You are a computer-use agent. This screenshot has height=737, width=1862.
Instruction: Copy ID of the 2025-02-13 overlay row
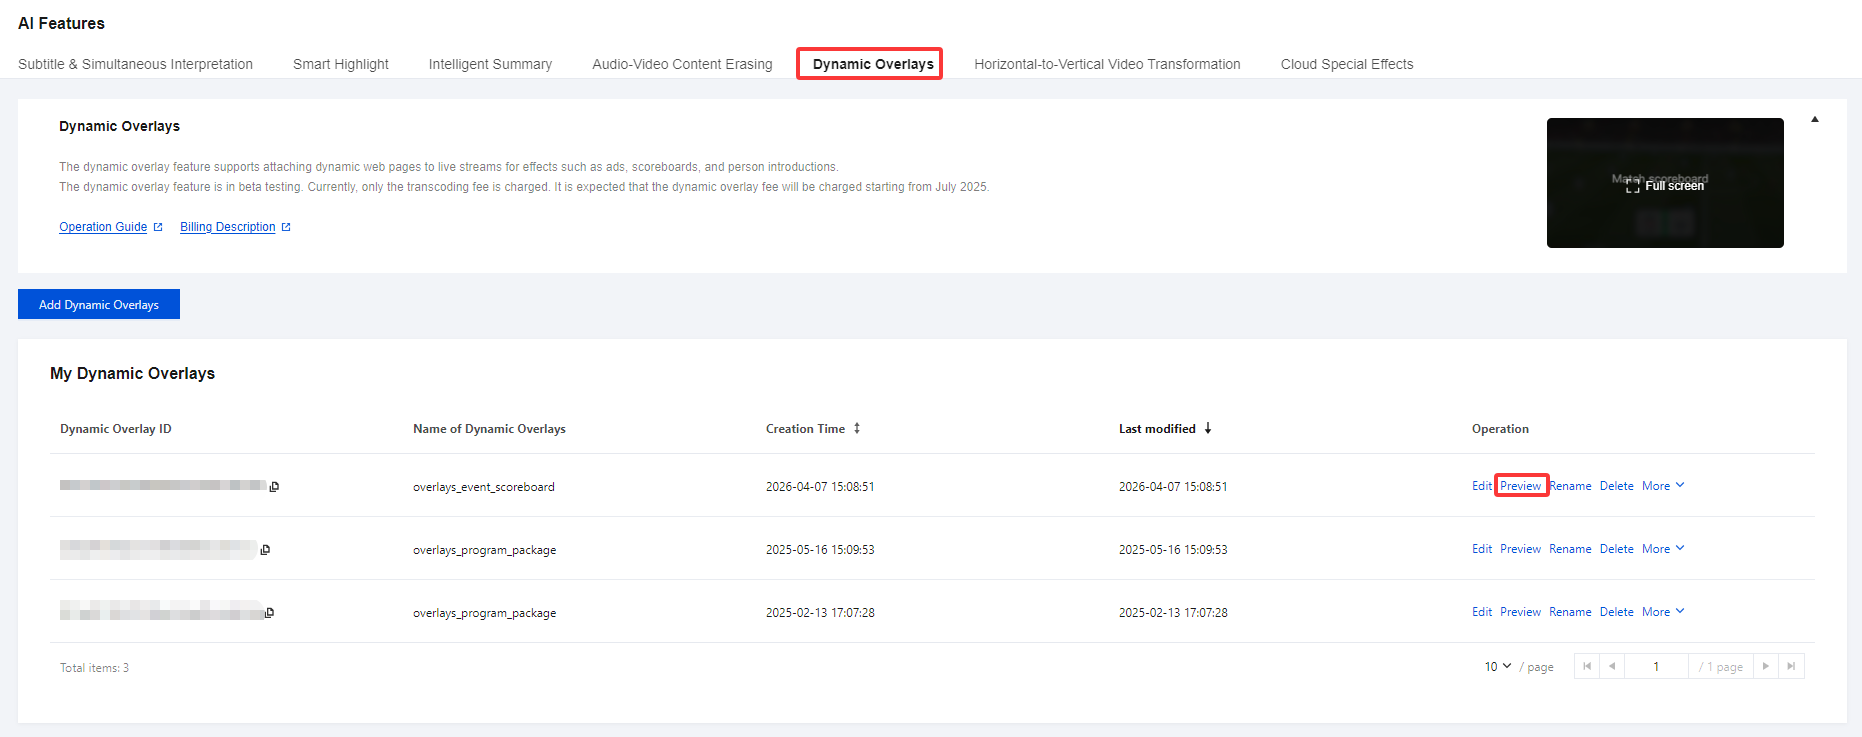point(269,613)
